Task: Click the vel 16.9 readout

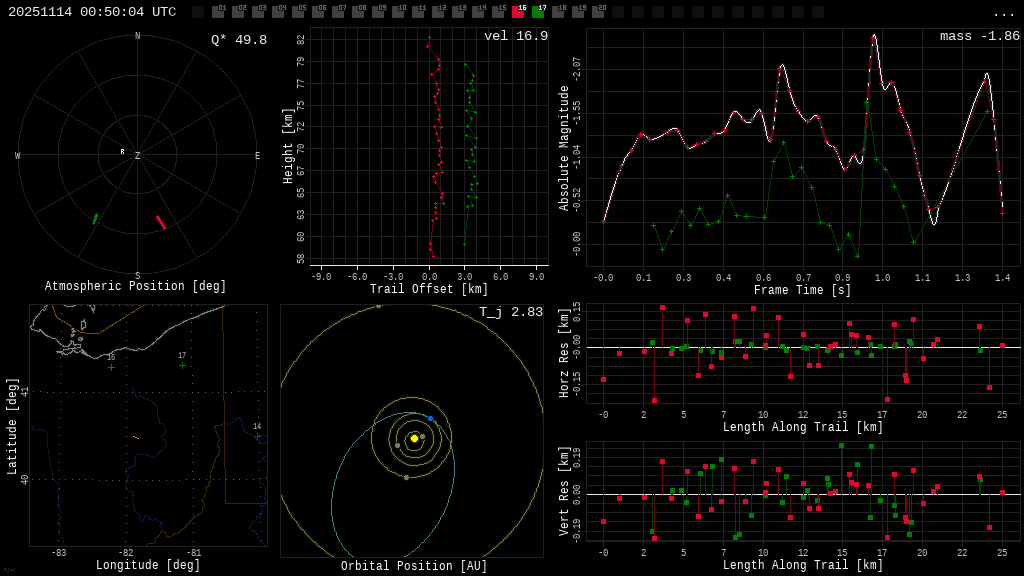Action: (x=516, y=36)
